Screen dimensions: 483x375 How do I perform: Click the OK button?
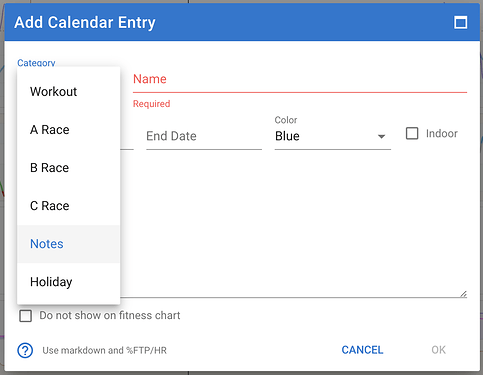point(438,350)
